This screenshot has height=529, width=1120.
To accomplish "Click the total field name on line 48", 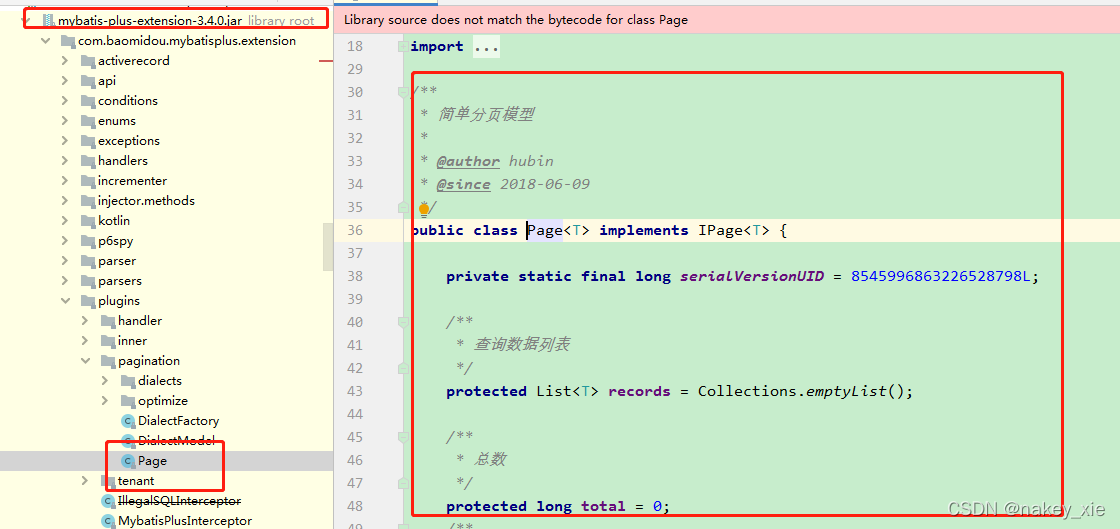I will 603,506.
